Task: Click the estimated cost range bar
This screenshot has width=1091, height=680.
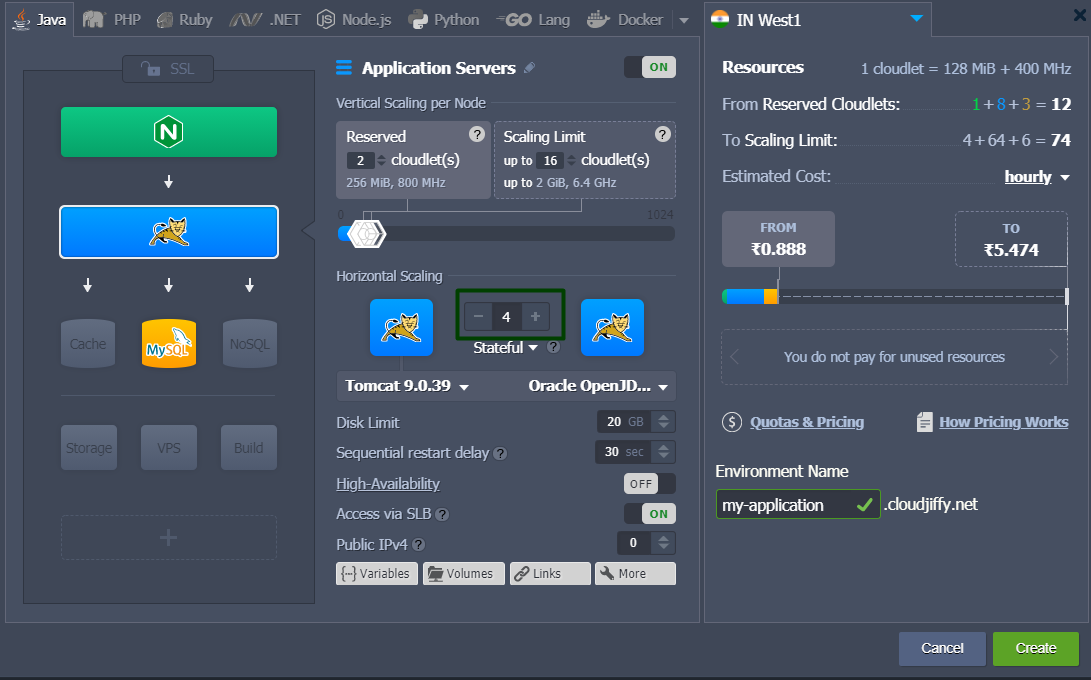Action: click(x=895, y=296)
